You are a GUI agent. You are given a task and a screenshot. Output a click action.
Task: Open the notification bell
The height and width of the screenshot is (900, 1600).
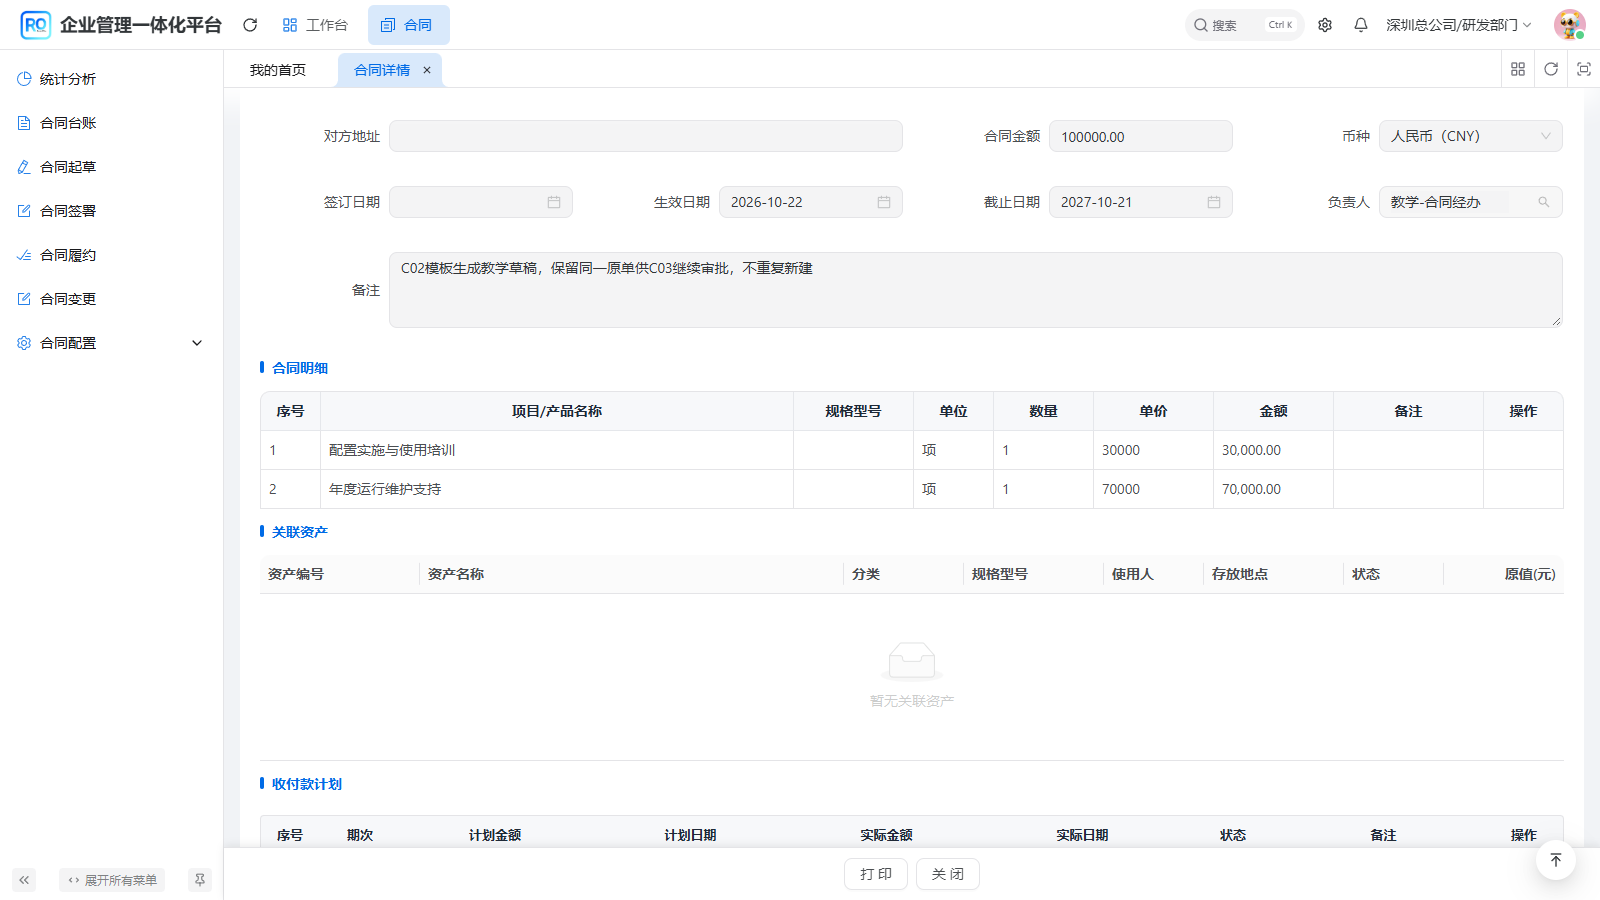coord(1361,25)
